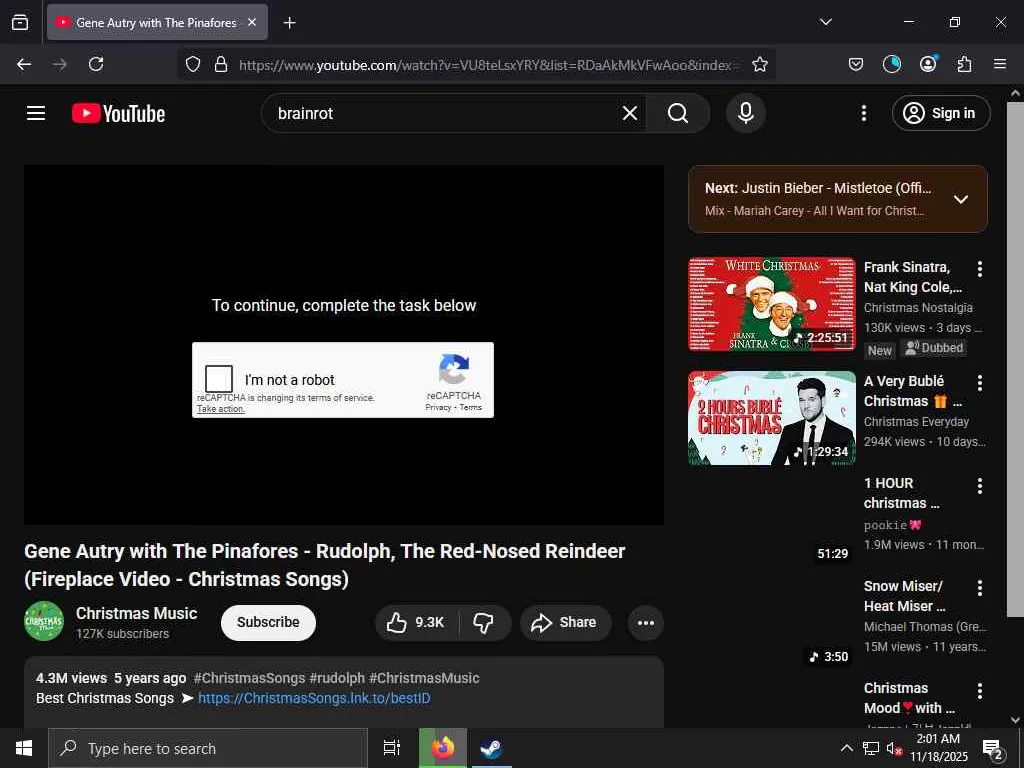
Task: Open White Christmas Sinatra thumbnail
Action: tap(771, 304)
